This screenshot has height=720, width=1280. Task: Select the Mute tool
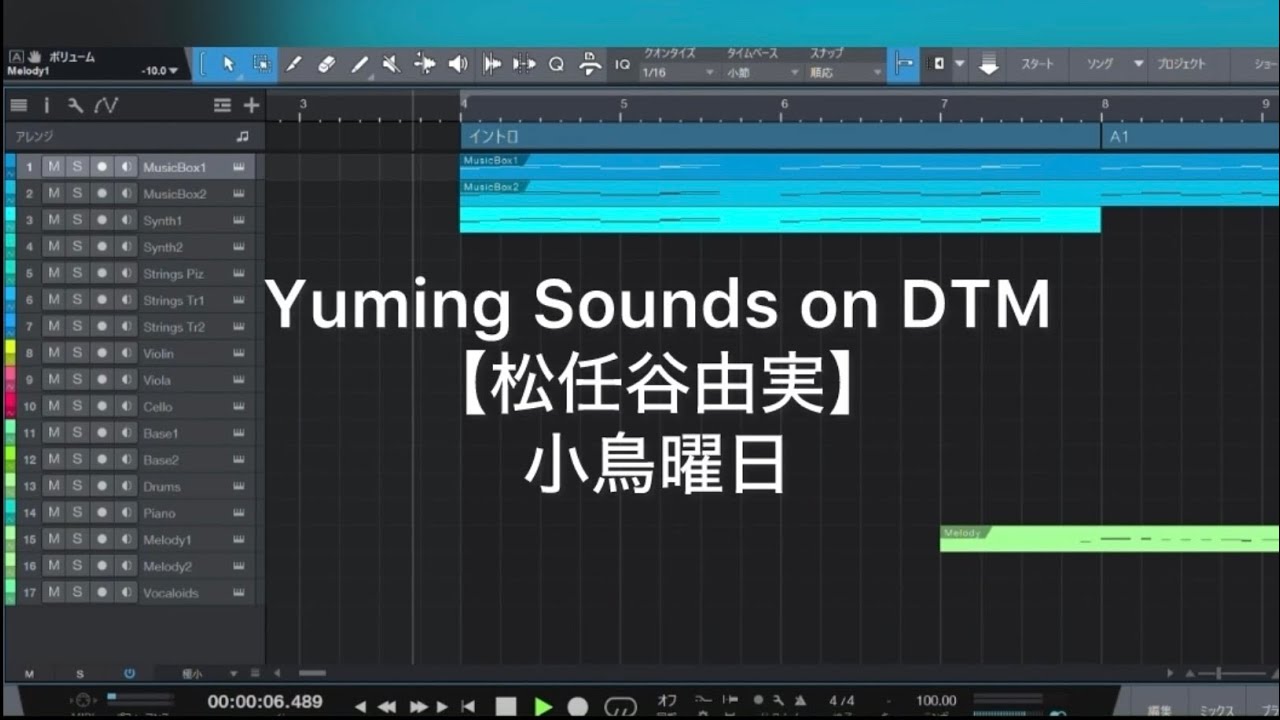pos(392,64)
